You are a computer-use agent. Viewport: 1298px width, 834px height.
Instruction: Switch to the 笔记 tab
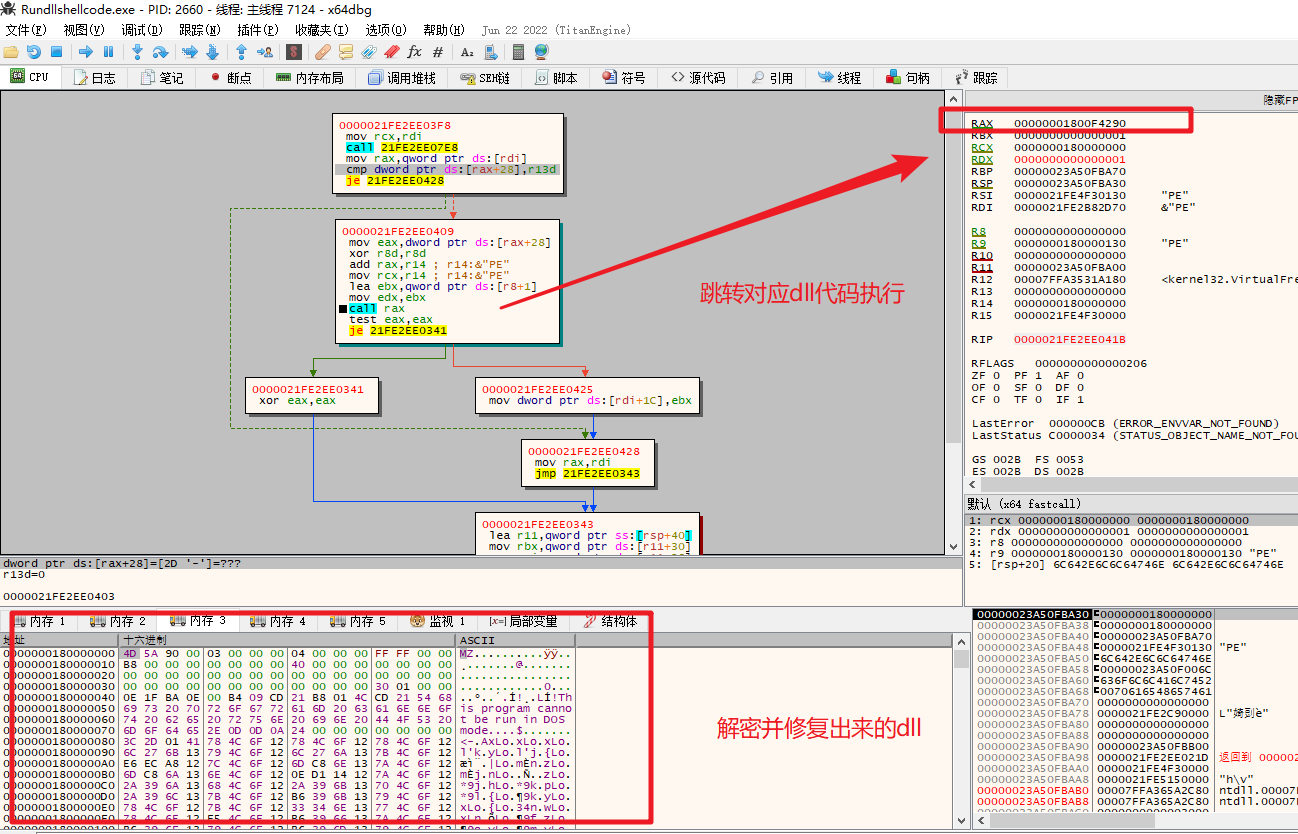click(162, 77)
